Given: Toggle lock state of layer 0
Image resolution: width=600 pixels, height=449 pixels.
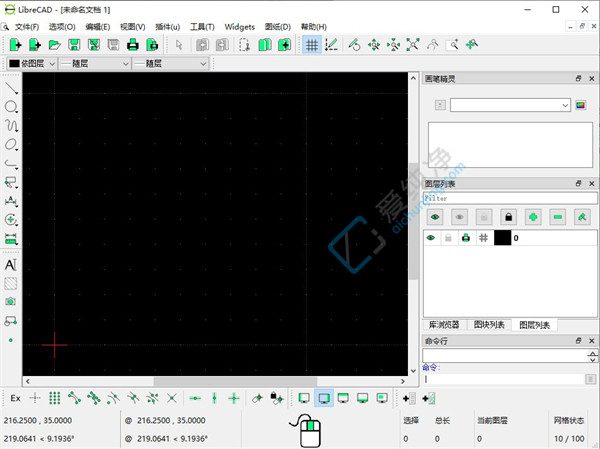Looking at the screenshot, I should 448,238.
